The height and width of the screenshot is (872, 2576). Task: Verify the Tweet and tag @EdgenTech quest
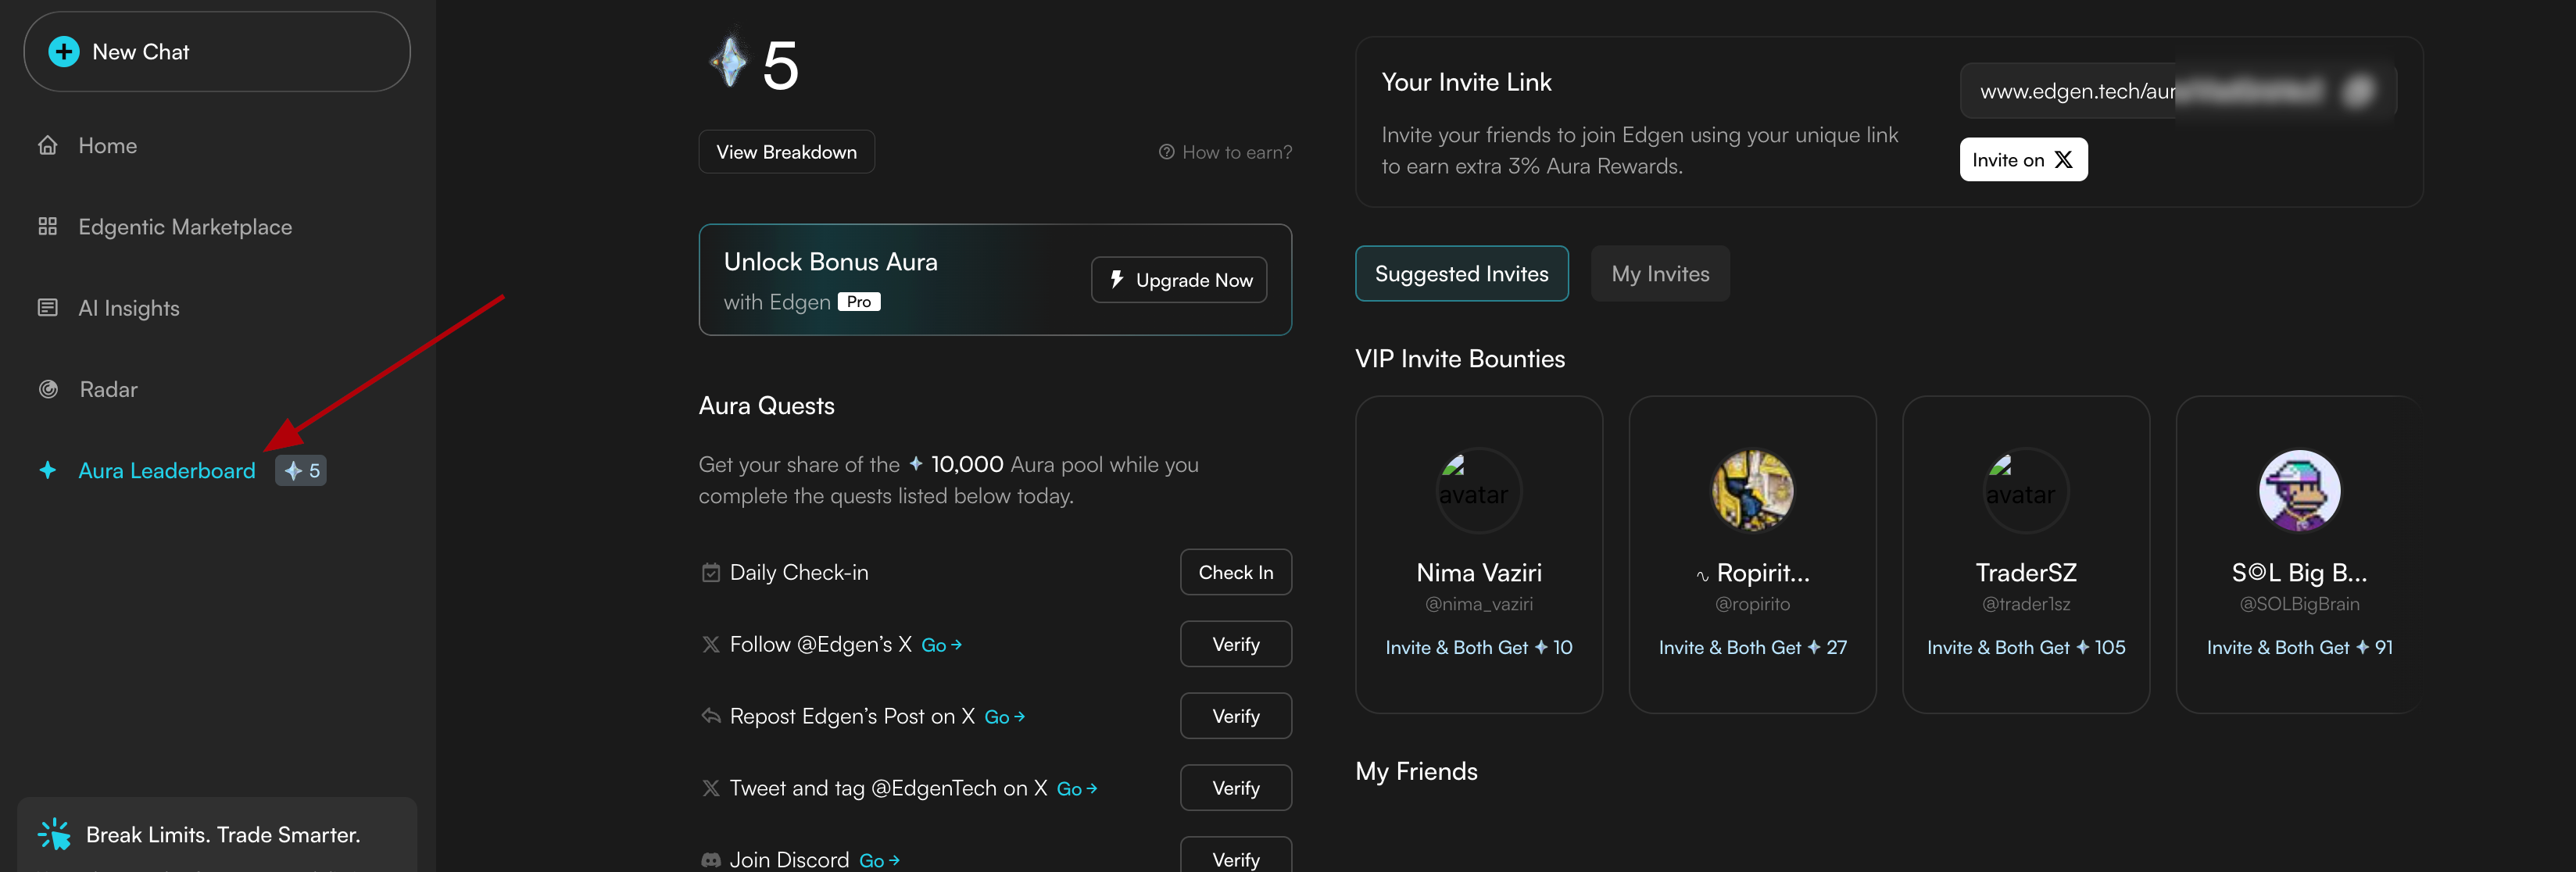(x=1235, y=788)
